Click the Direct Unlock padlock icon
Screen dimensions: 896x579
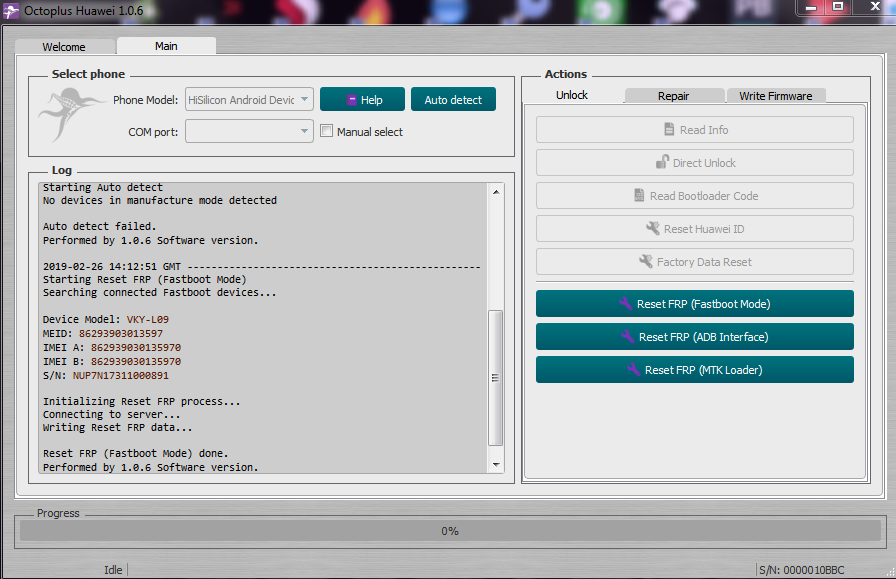(x=662, y=162)
